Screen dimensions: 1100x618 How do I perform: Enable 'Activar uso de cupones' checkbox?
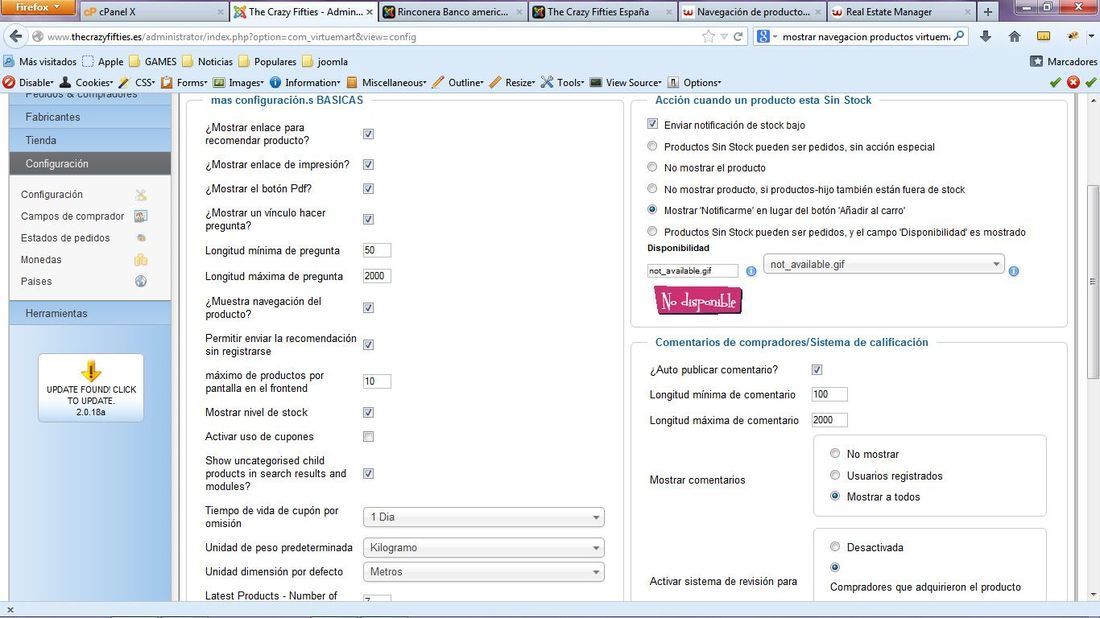(368, 437)
